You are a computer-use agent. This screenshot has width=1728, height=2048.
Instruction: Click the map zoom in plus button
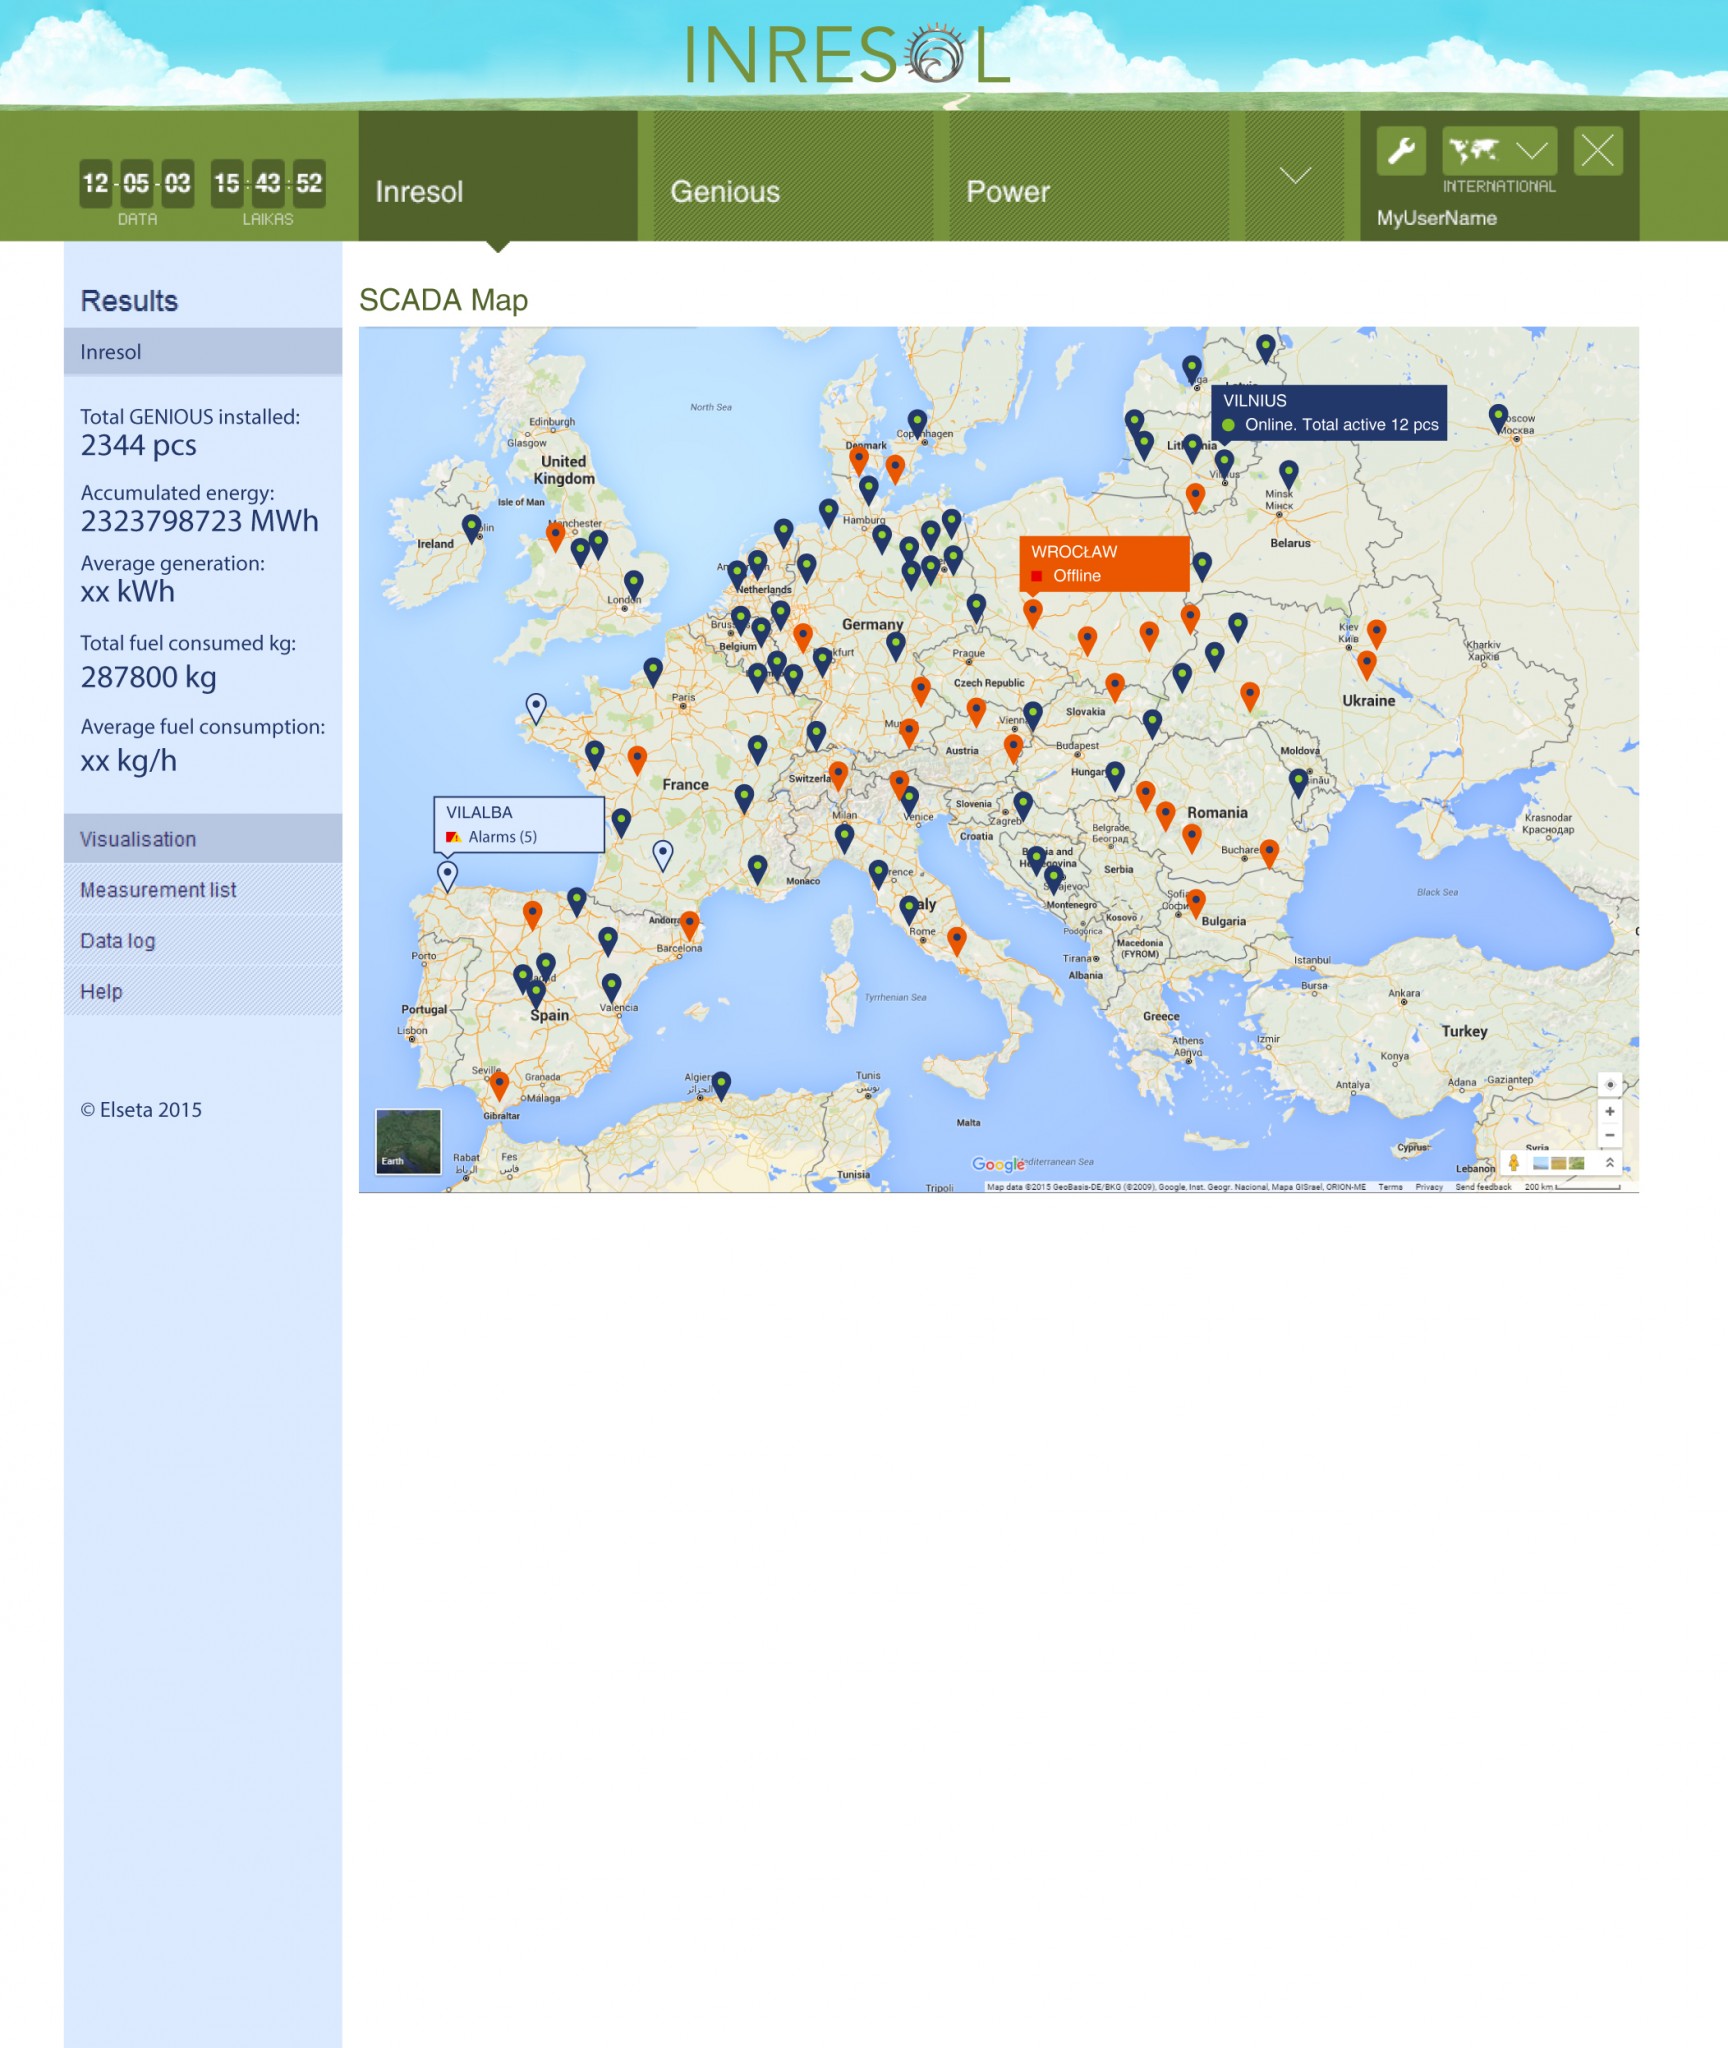(x=1609, y=1111)
